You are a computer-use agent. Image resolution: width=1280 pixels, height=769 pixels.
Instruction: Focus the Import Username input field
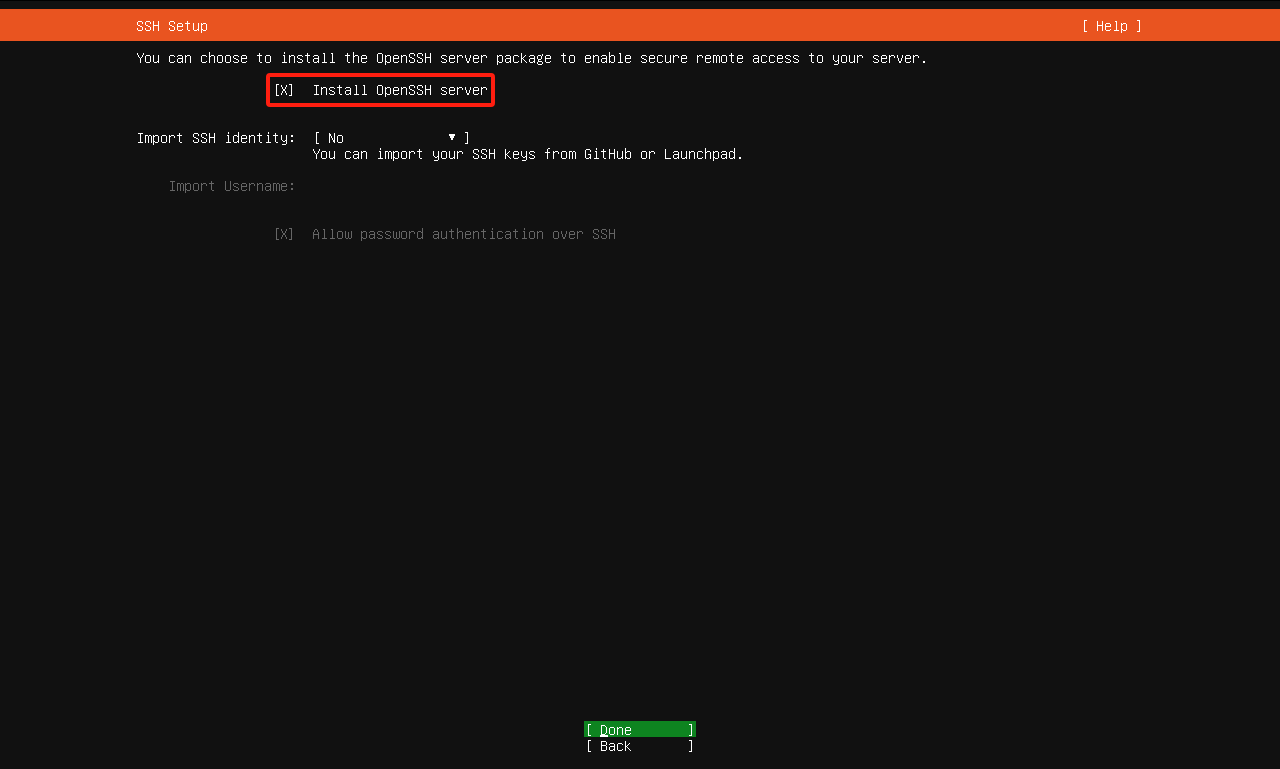pyautogui.click(x=400, y=186)
